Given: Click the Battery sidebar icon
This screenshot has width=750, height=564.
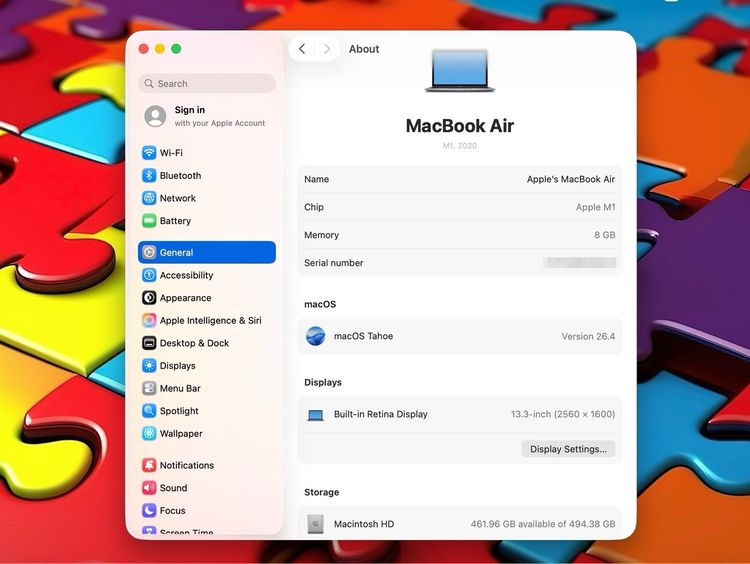Looking at the screenshot, I should tap(149, 221).
